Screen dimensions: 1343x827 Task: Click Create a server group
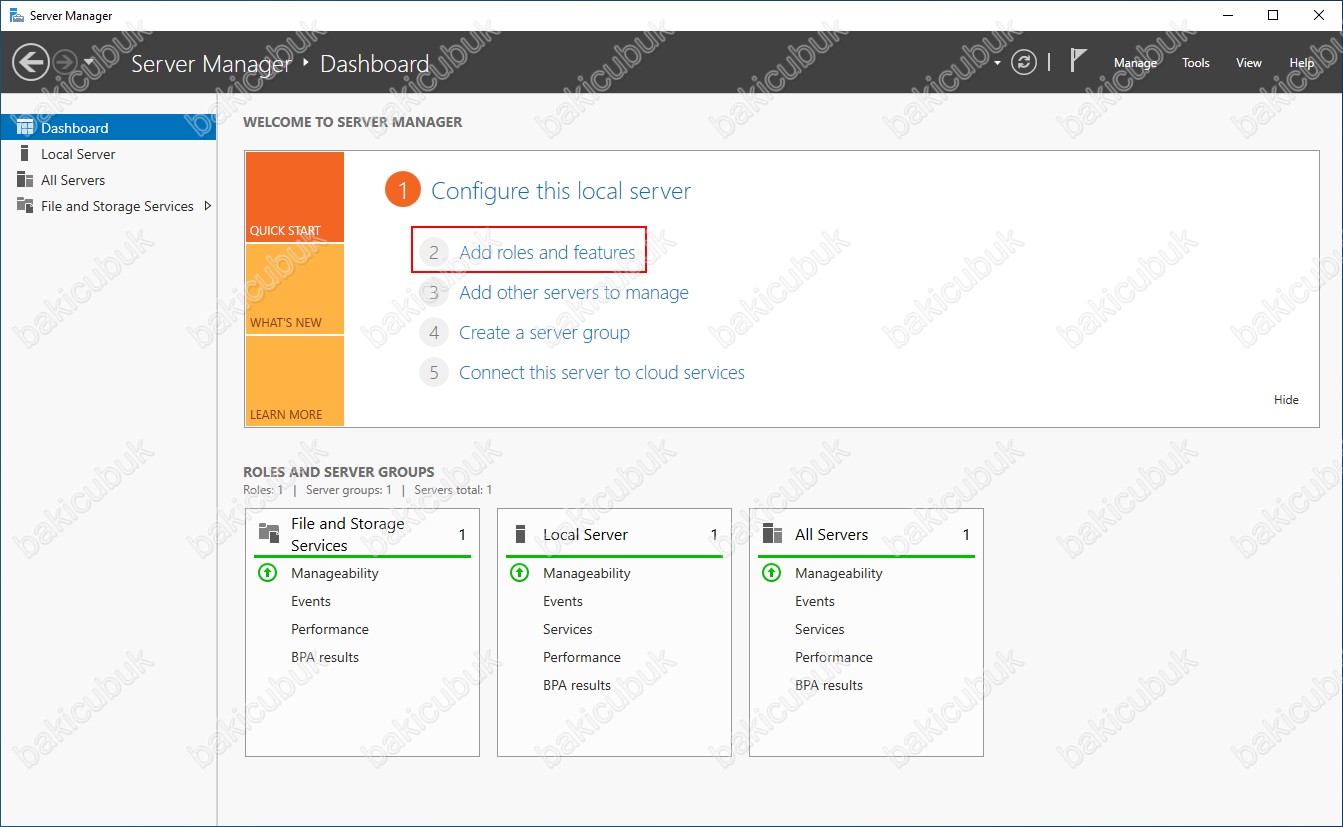(x=544, y=333)
